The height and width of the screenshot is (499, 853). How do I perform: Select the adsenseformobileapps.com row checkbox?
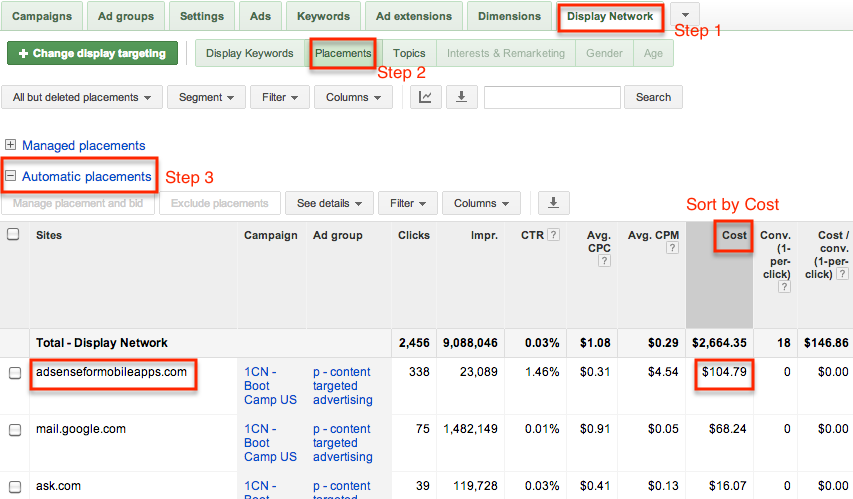(x=14, y=373)
